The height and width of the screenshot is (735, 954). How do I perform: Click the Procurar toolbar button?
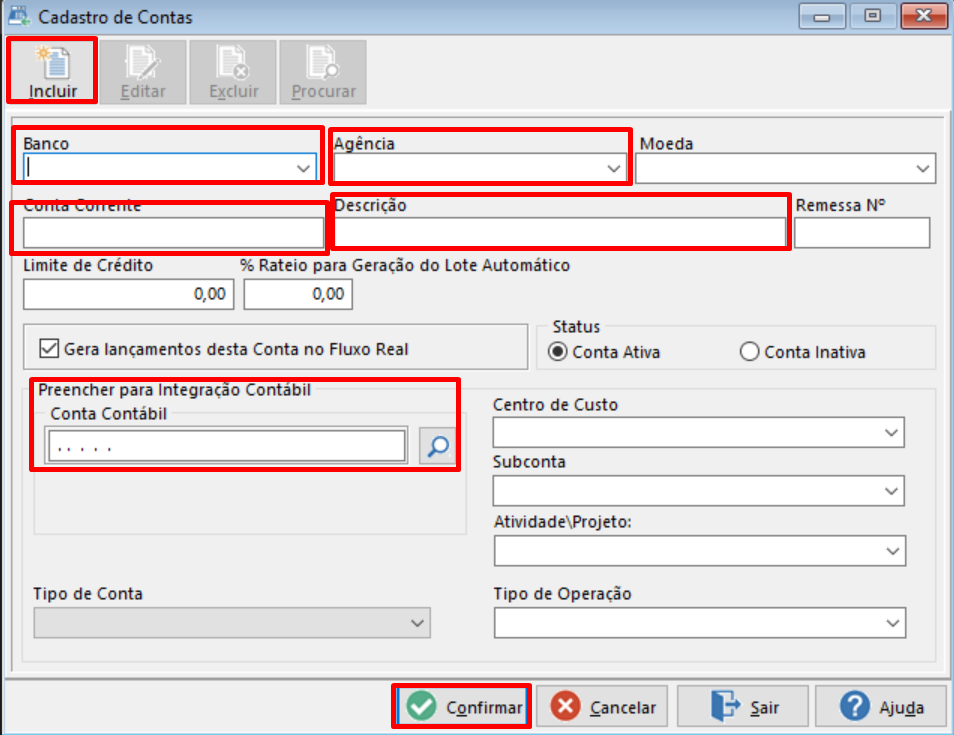(323, 72)
